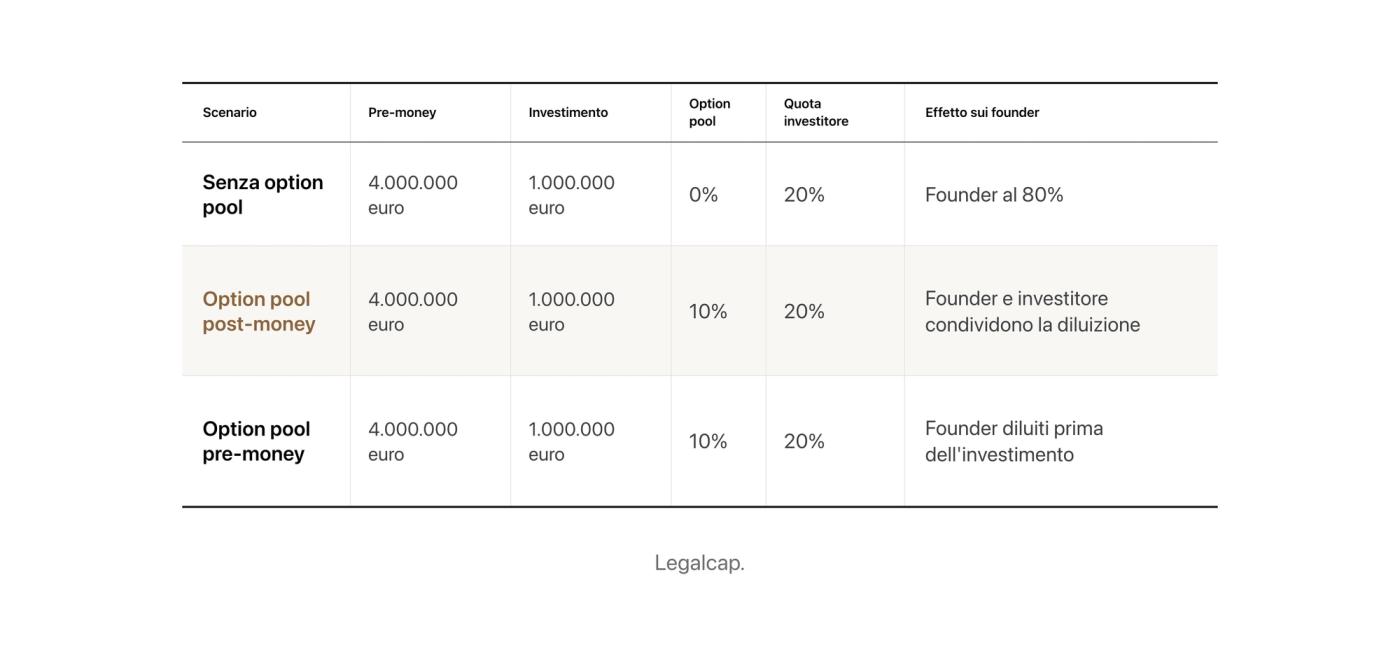Screen dimensions: 1400x657
Task: Select the Option pool column header
Action: 709,112
